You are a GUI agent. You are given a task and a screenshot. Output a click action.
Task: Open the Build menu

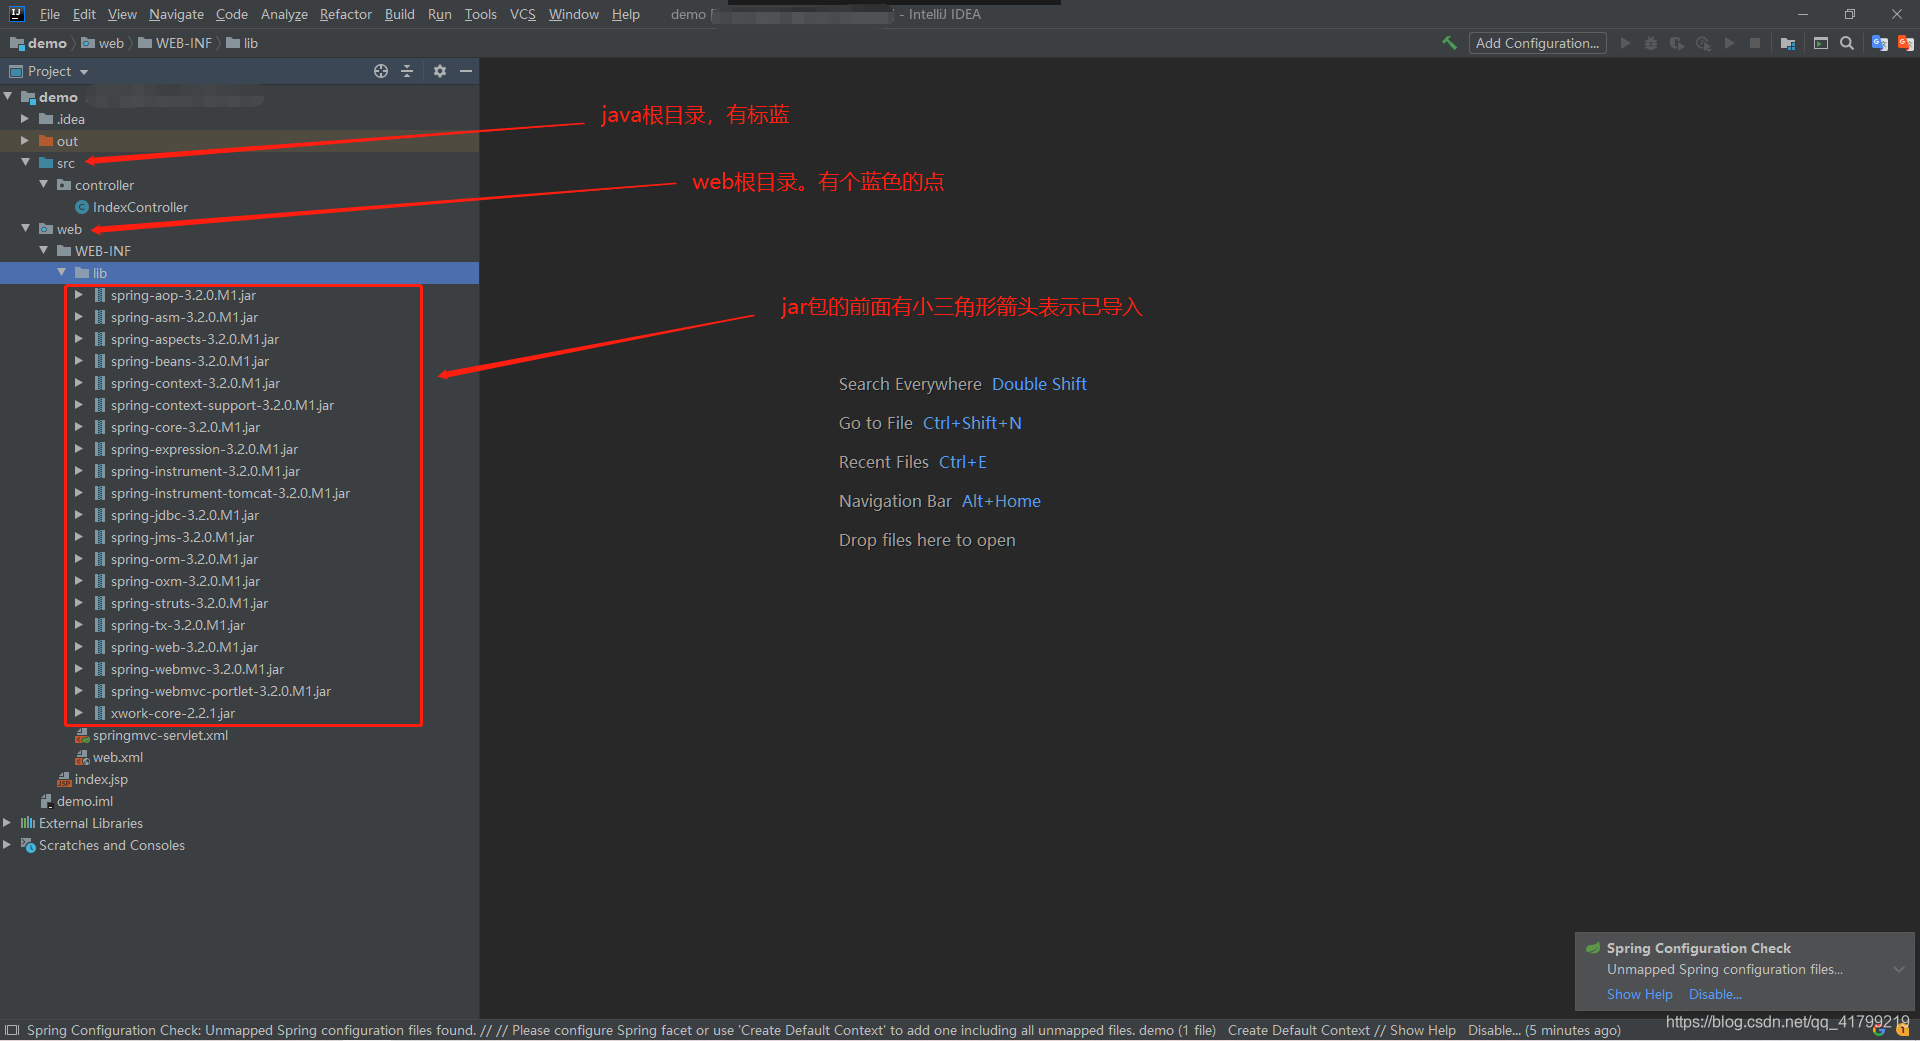click(400, 14)
